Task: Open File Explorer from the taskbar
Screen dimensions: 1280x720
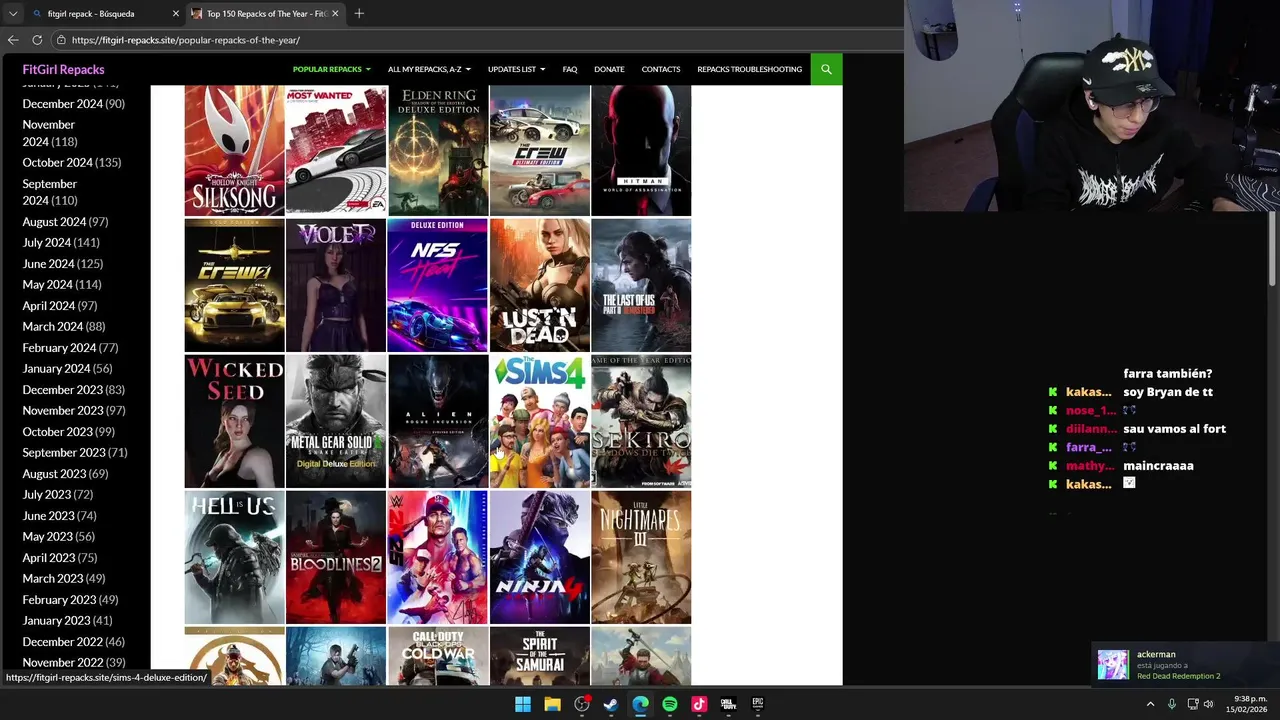Action: pos(552,704)
